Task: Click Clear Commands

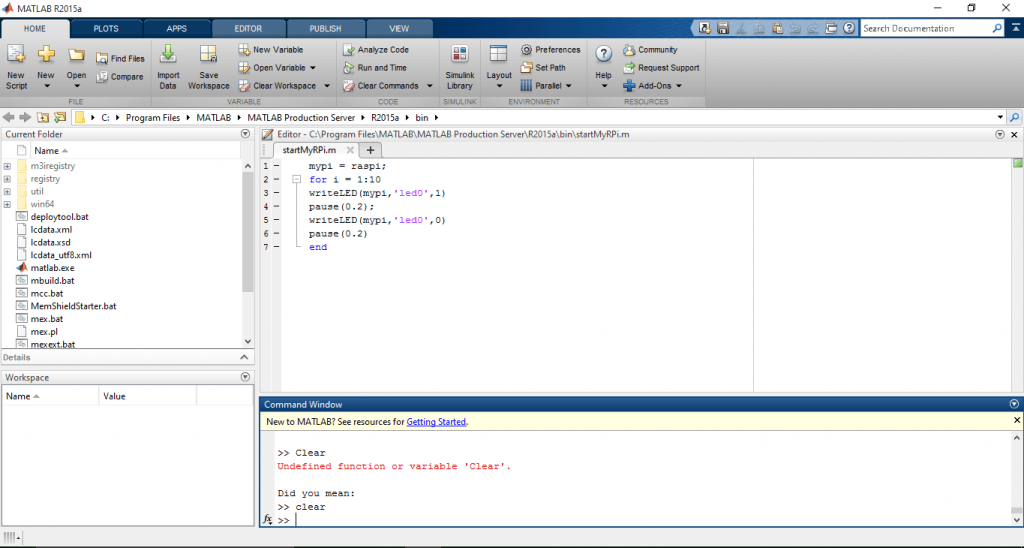Action: click(x=381, y=86)
